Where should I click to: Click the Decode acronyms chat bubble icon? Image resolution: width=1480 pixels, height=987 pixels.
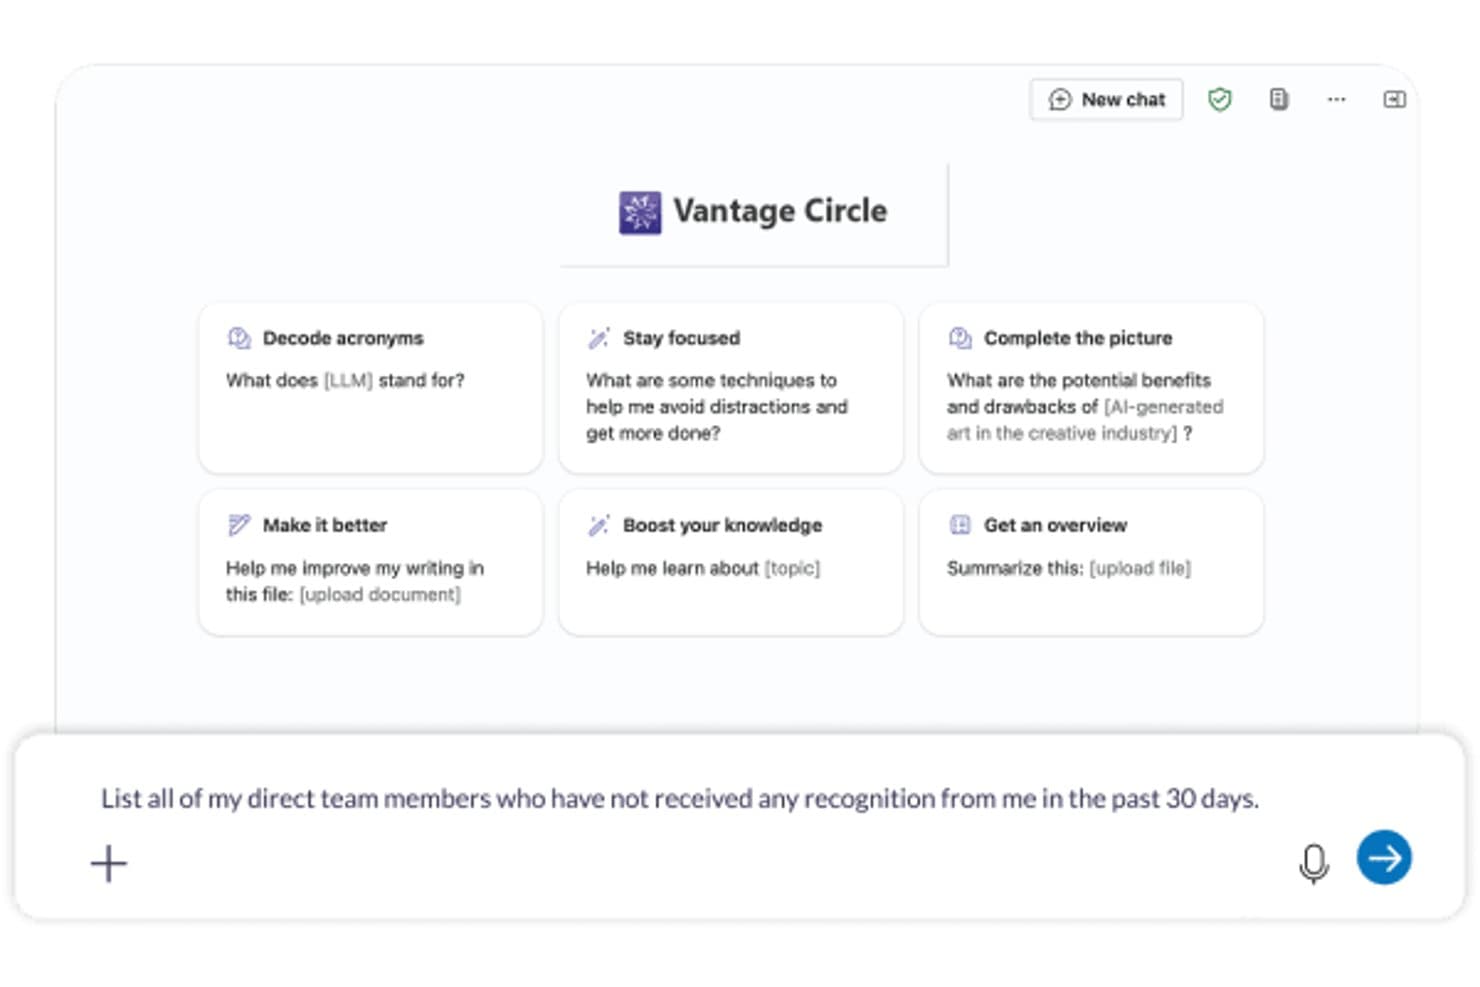coord(239,338)
